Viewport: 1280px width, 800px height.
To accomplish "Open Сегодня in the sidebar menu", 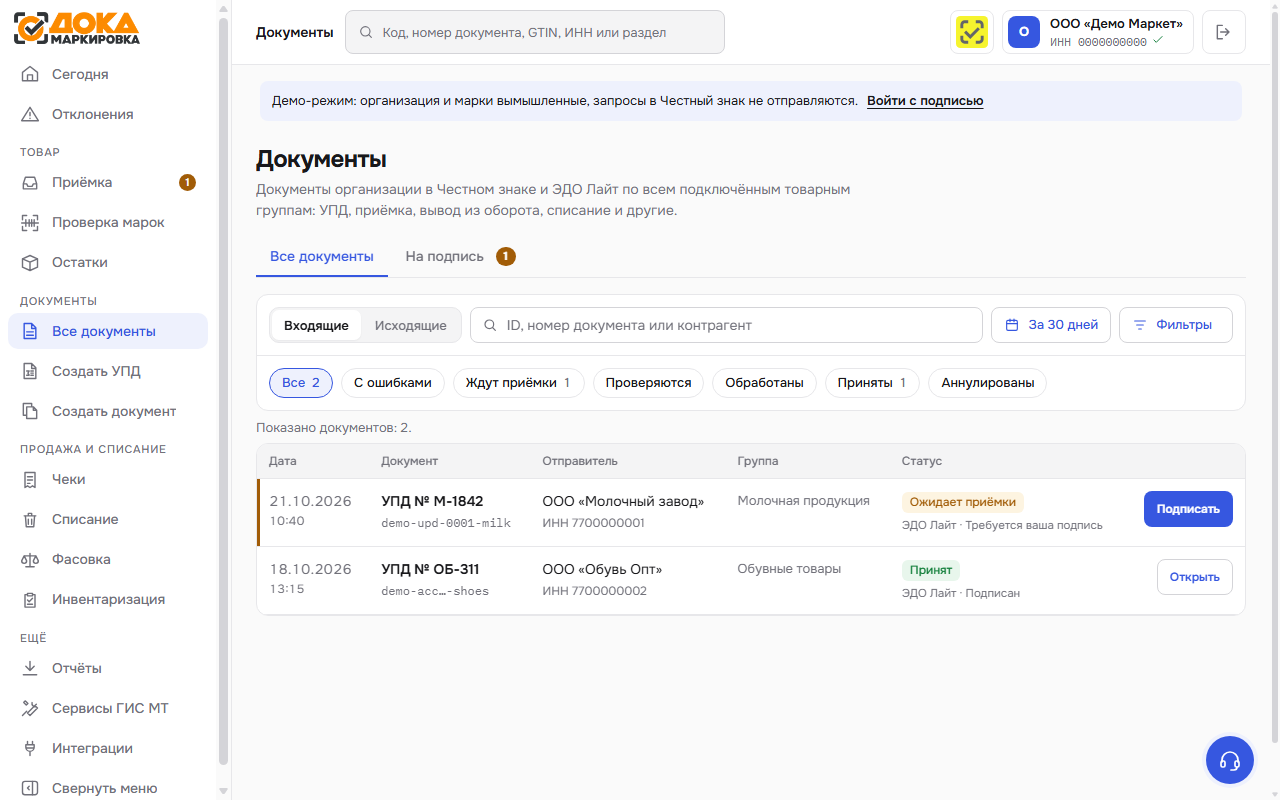I will click(x=108, y=74).
